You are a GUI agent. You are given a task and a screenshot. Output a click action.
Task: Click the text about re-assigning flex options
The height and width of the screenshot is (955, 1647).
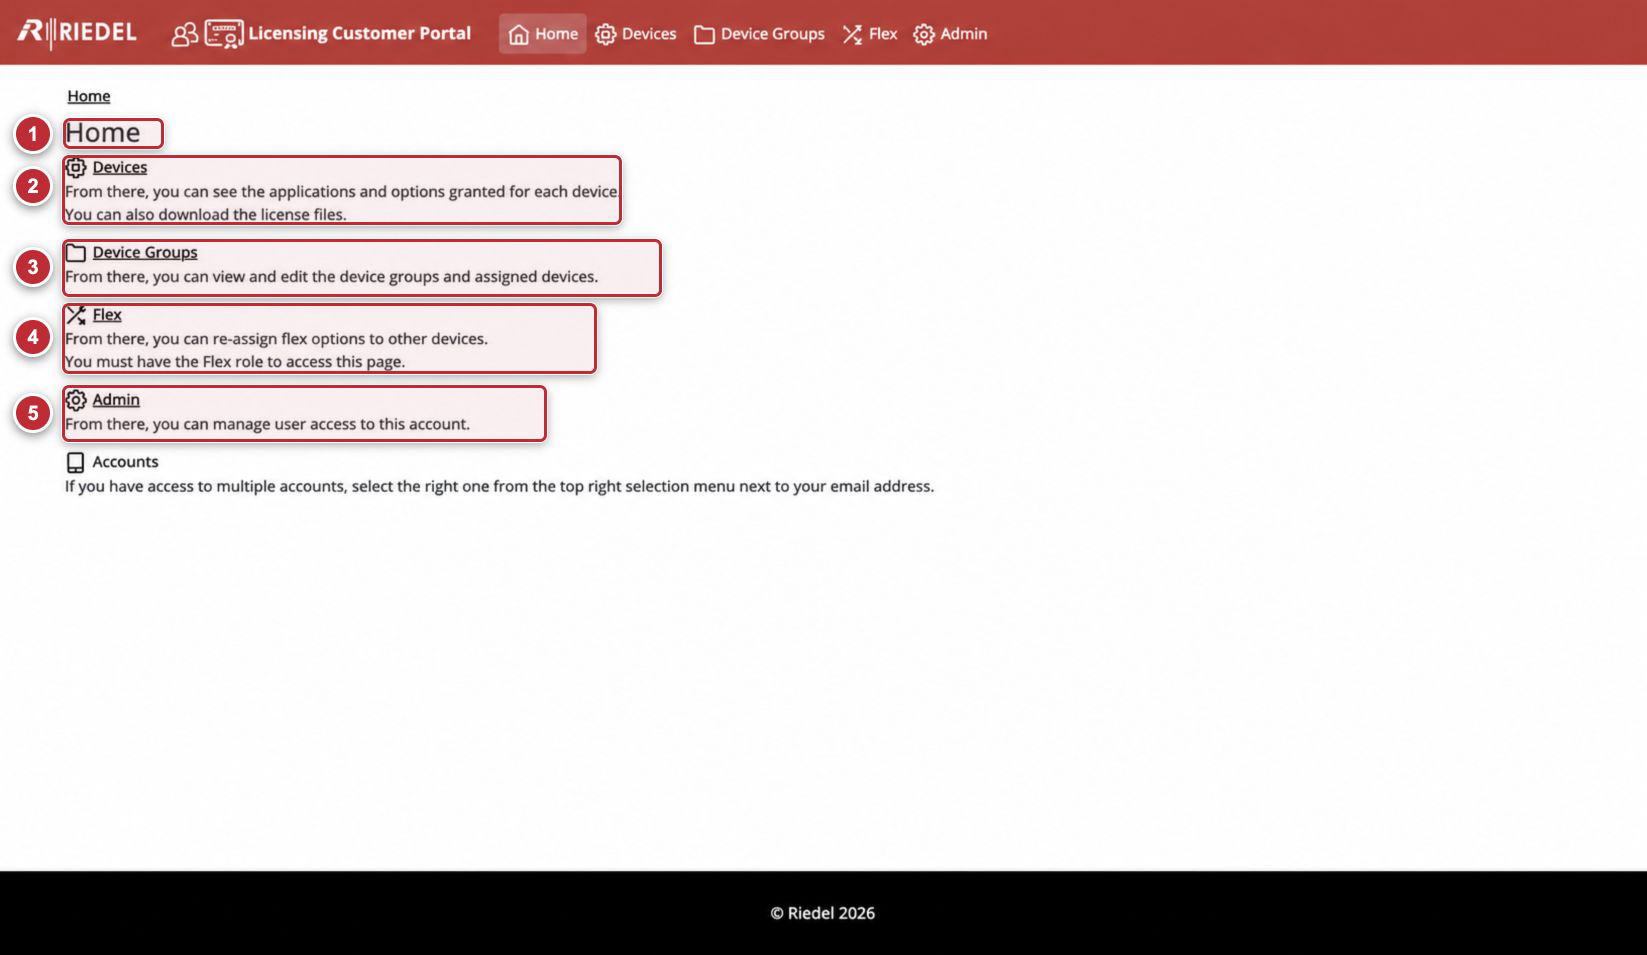click(x=276, y=339)
